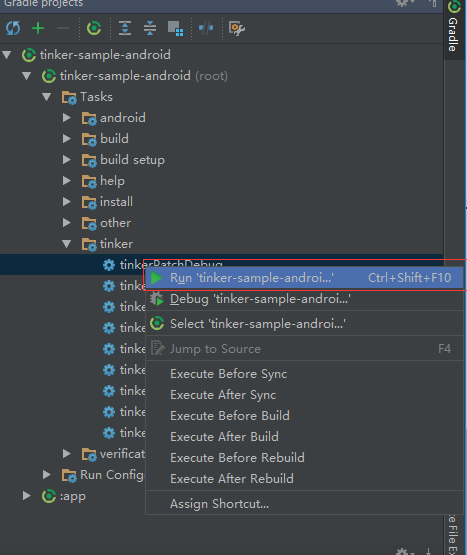Open panel settings gear in header
The width and height of the screenshot is (467, 555).
click(x=404, y=3)
